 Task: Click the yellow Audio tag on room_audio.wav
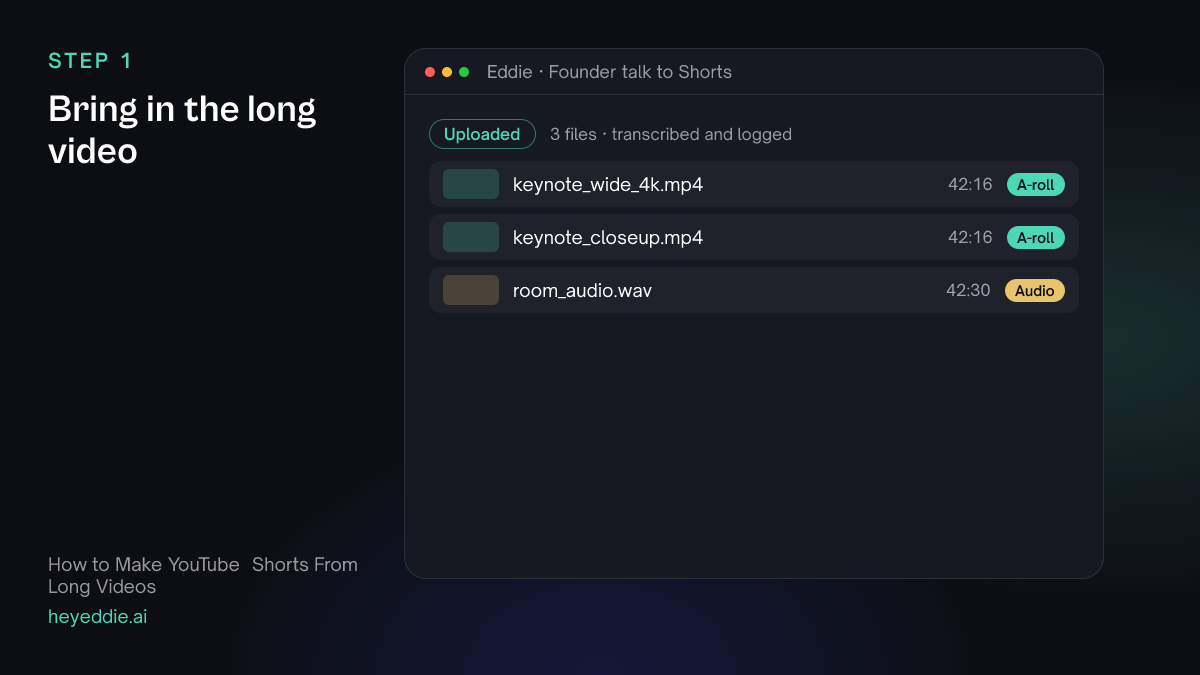(x=1035, y=290)
